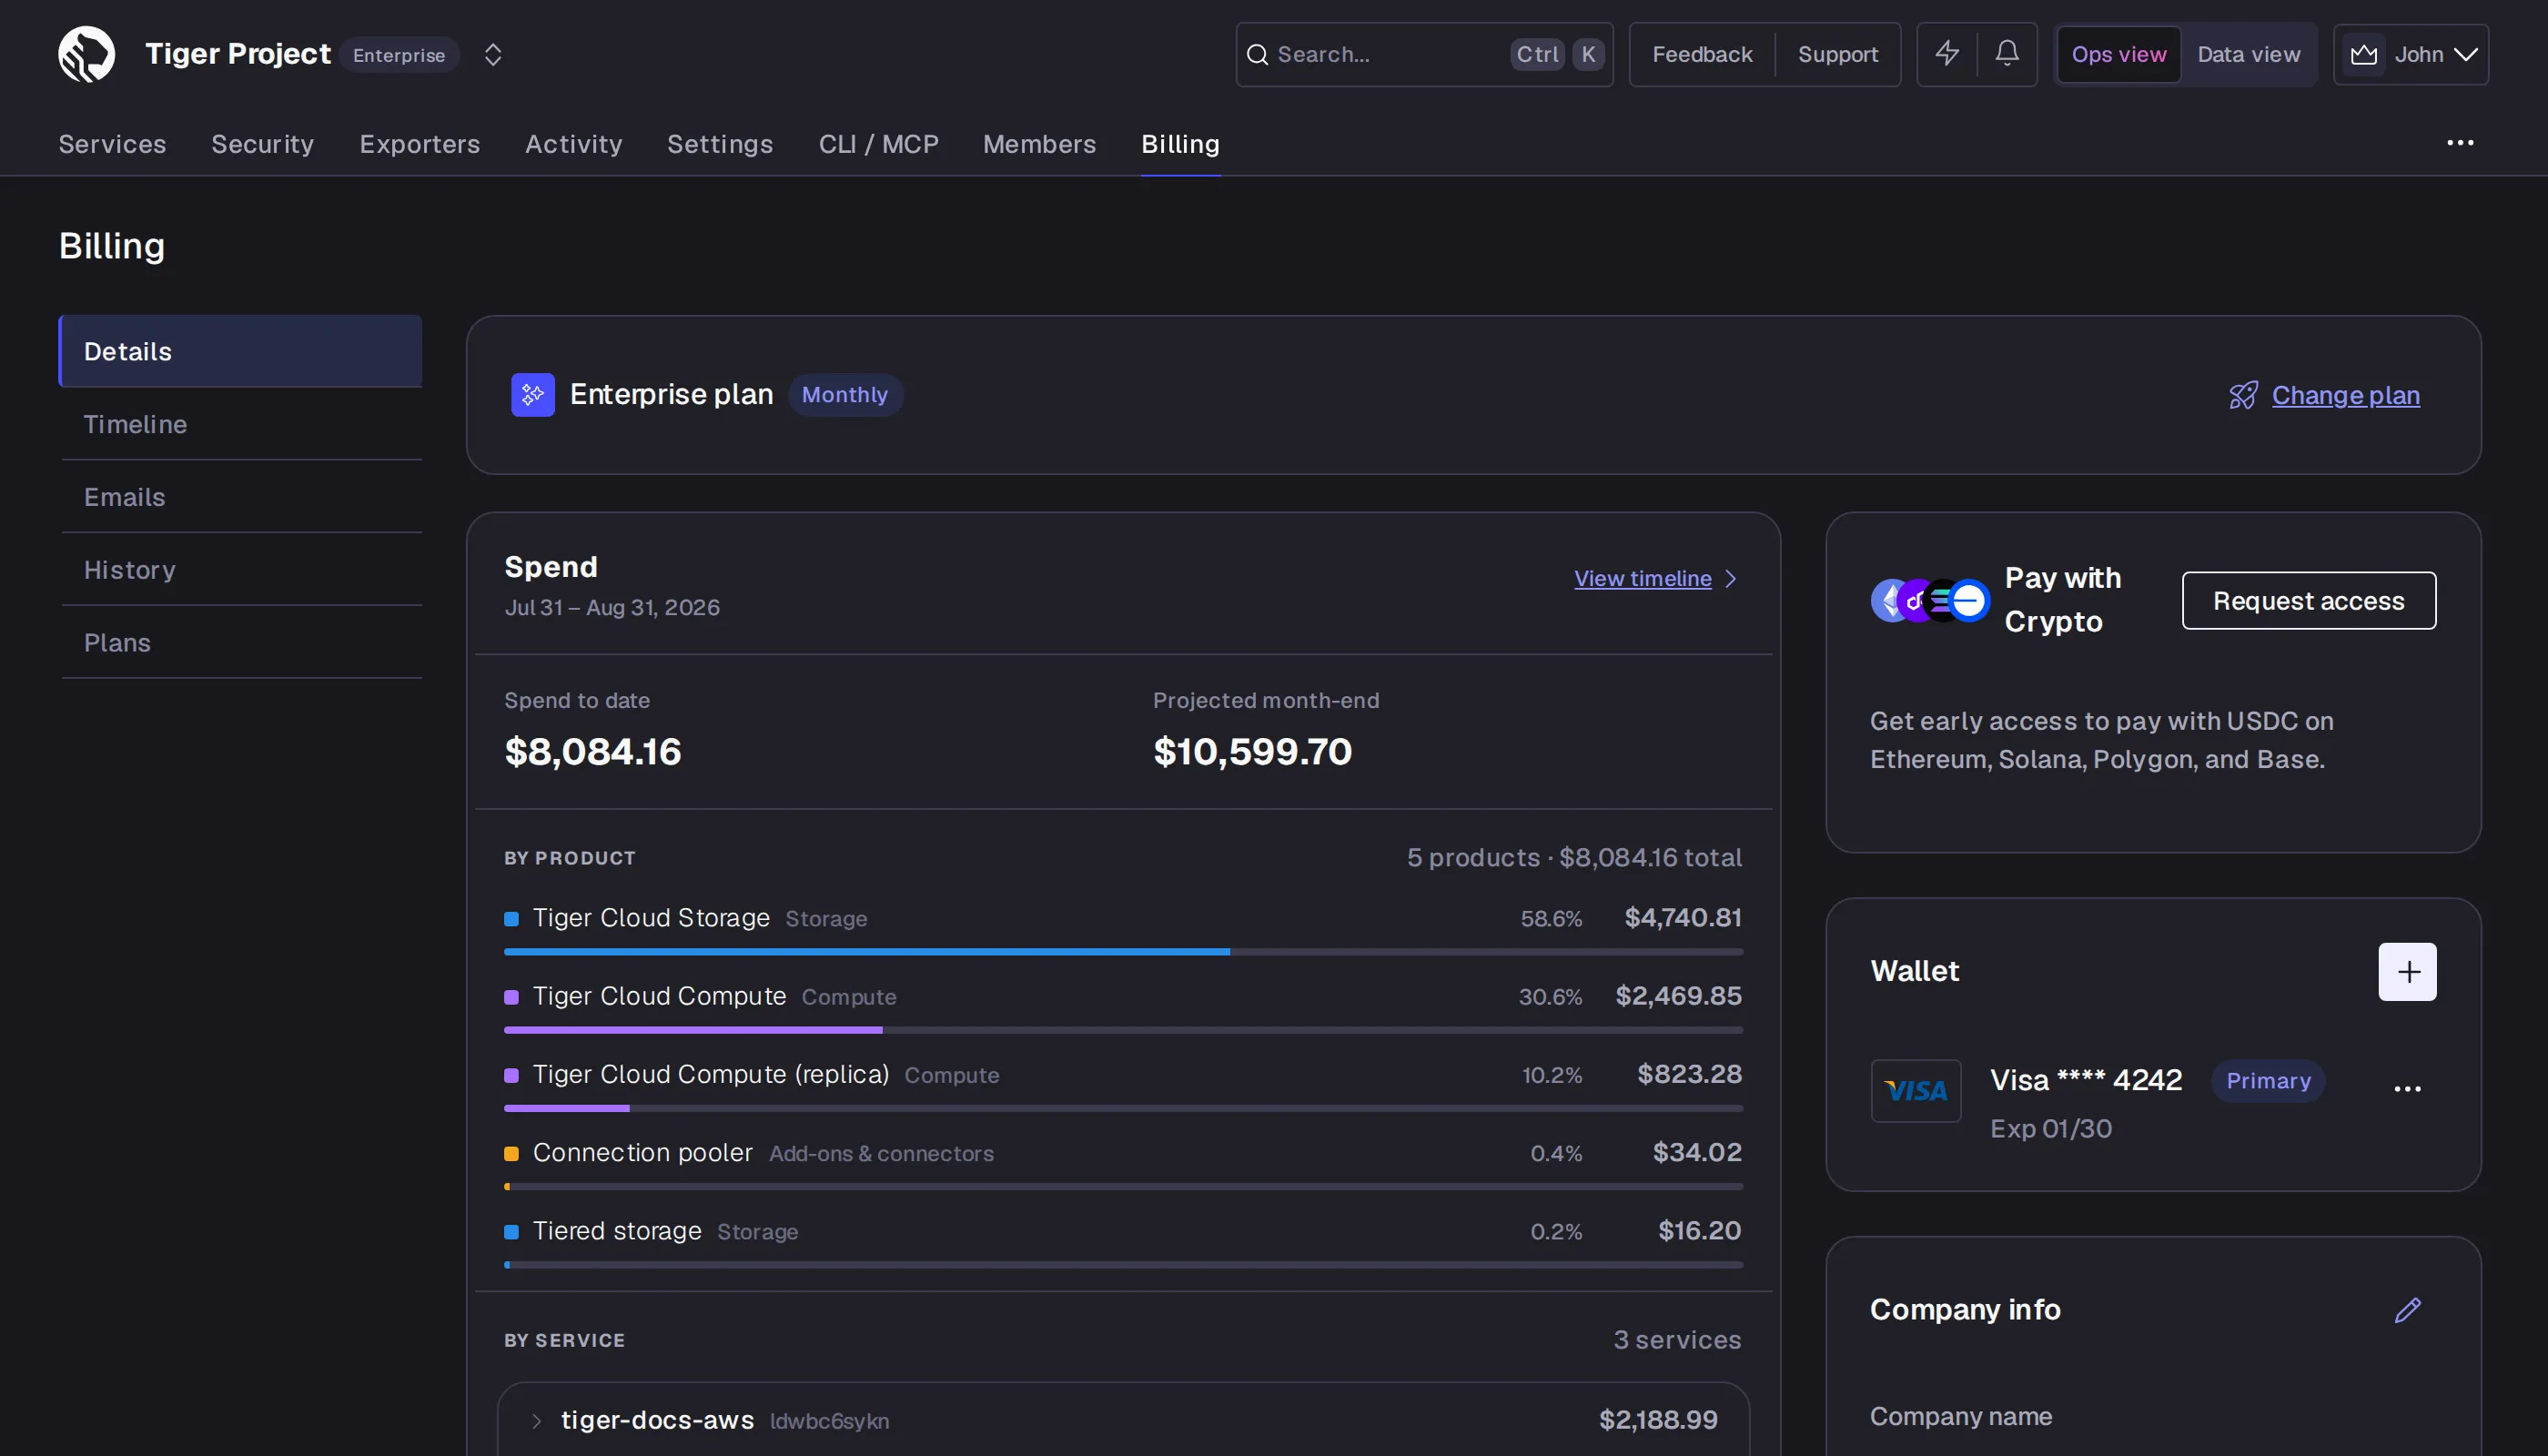
Task: Open the Settings tab
Action: pyautogui.click(x=720, y=144)
